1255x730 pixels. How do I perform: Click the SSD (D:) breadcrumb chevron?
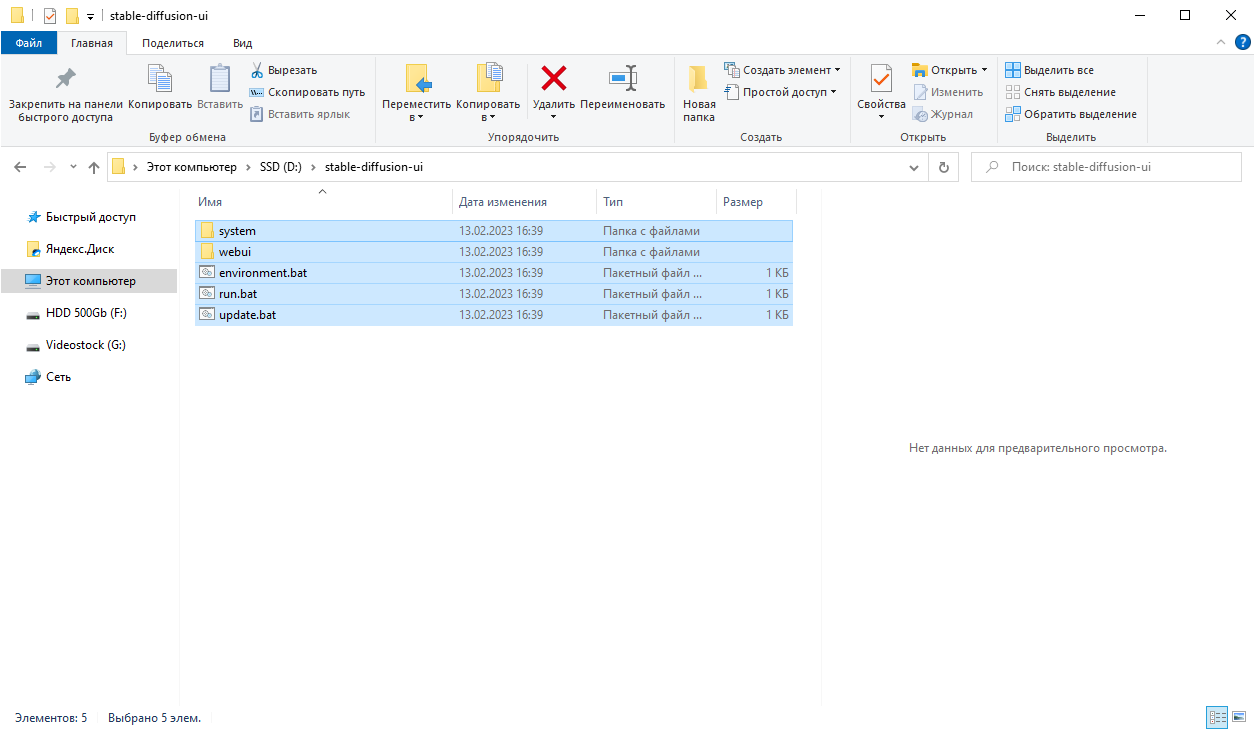point(313,167)
